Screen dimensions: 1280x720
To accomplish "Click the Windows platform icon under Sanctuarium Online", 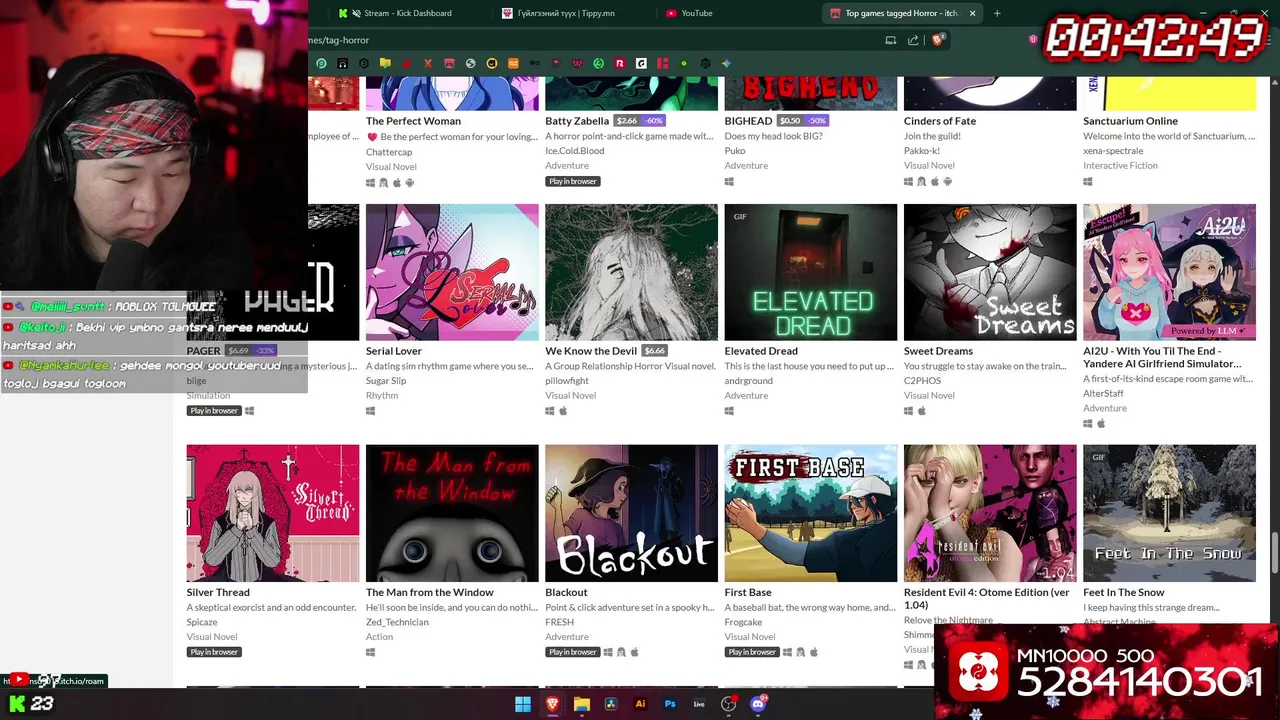I will pos(1088,182).
